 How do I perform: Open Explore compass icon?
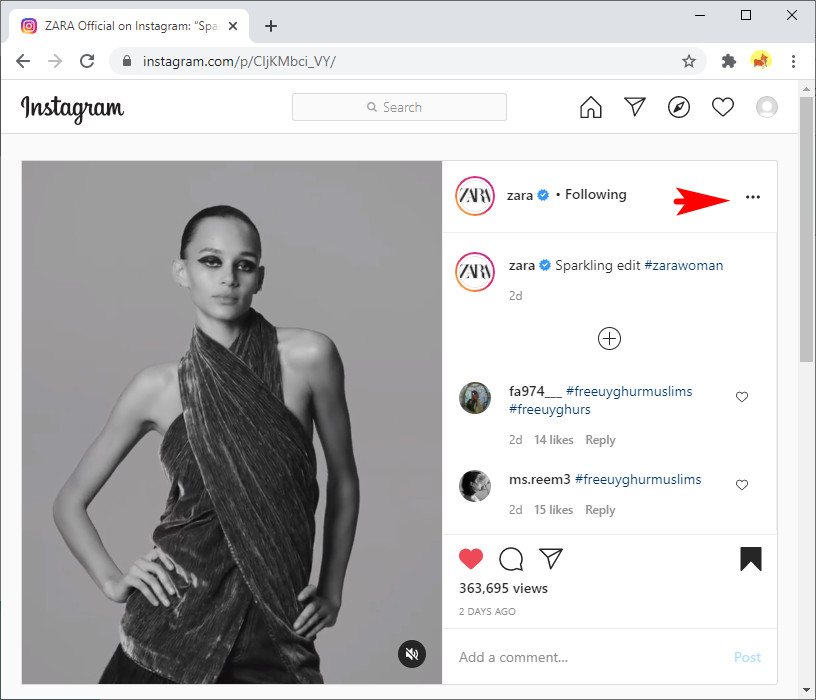[x=679, y=107]
